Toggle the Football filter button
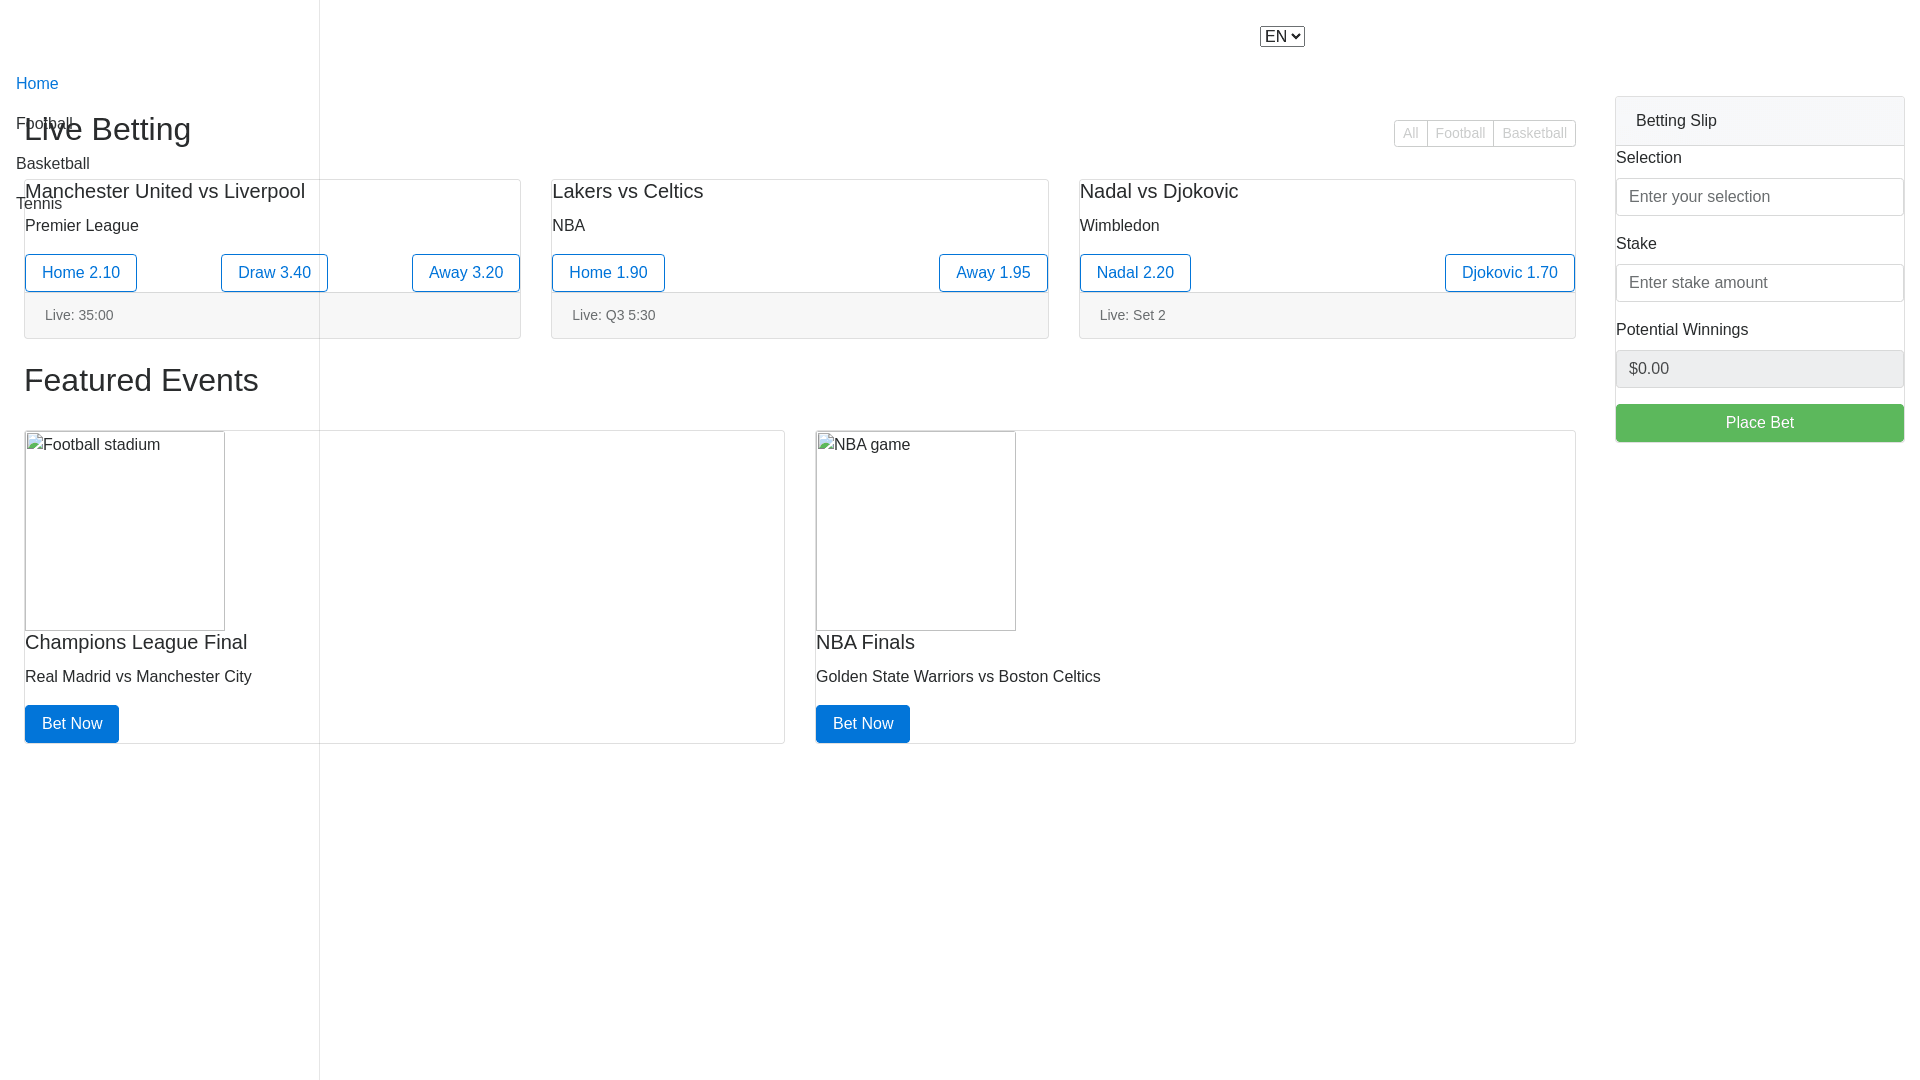Screen dimensions: 1920x1080 click(x=1460, y=134)
